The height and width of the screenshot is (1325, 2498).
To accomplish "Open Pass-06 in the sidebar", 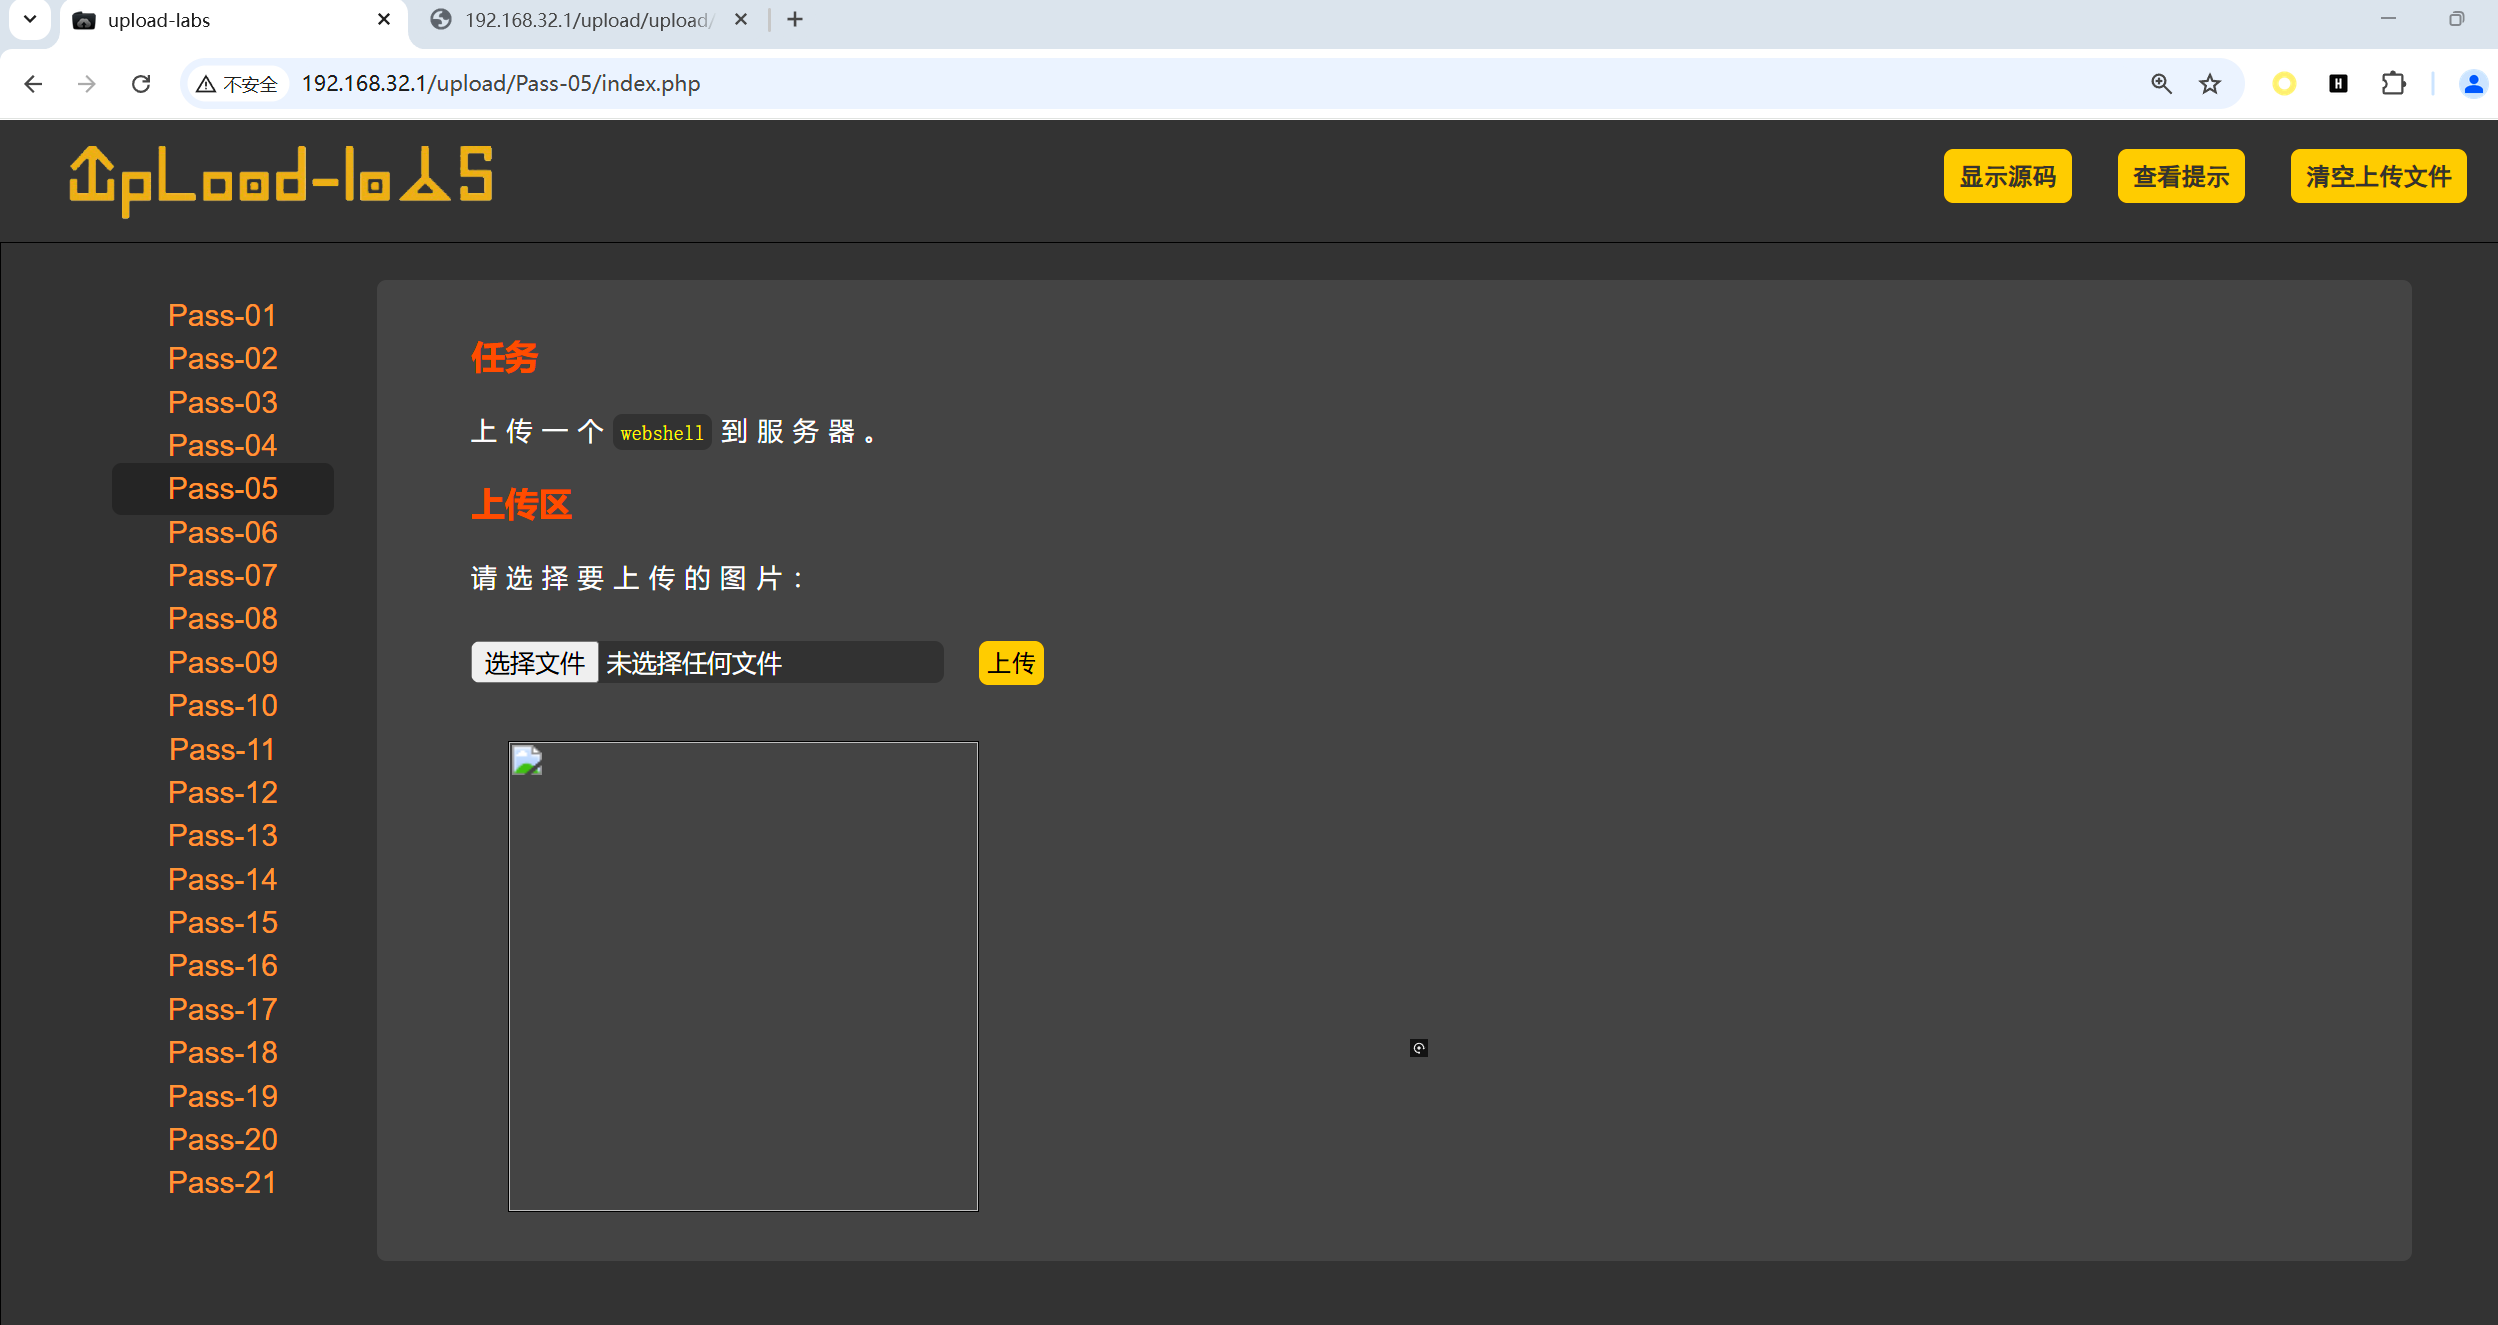I will (222, 533).
